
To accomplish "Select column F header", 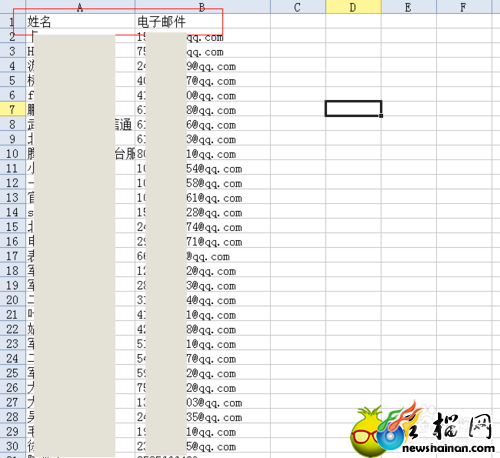I will click(x=464, y=7).
